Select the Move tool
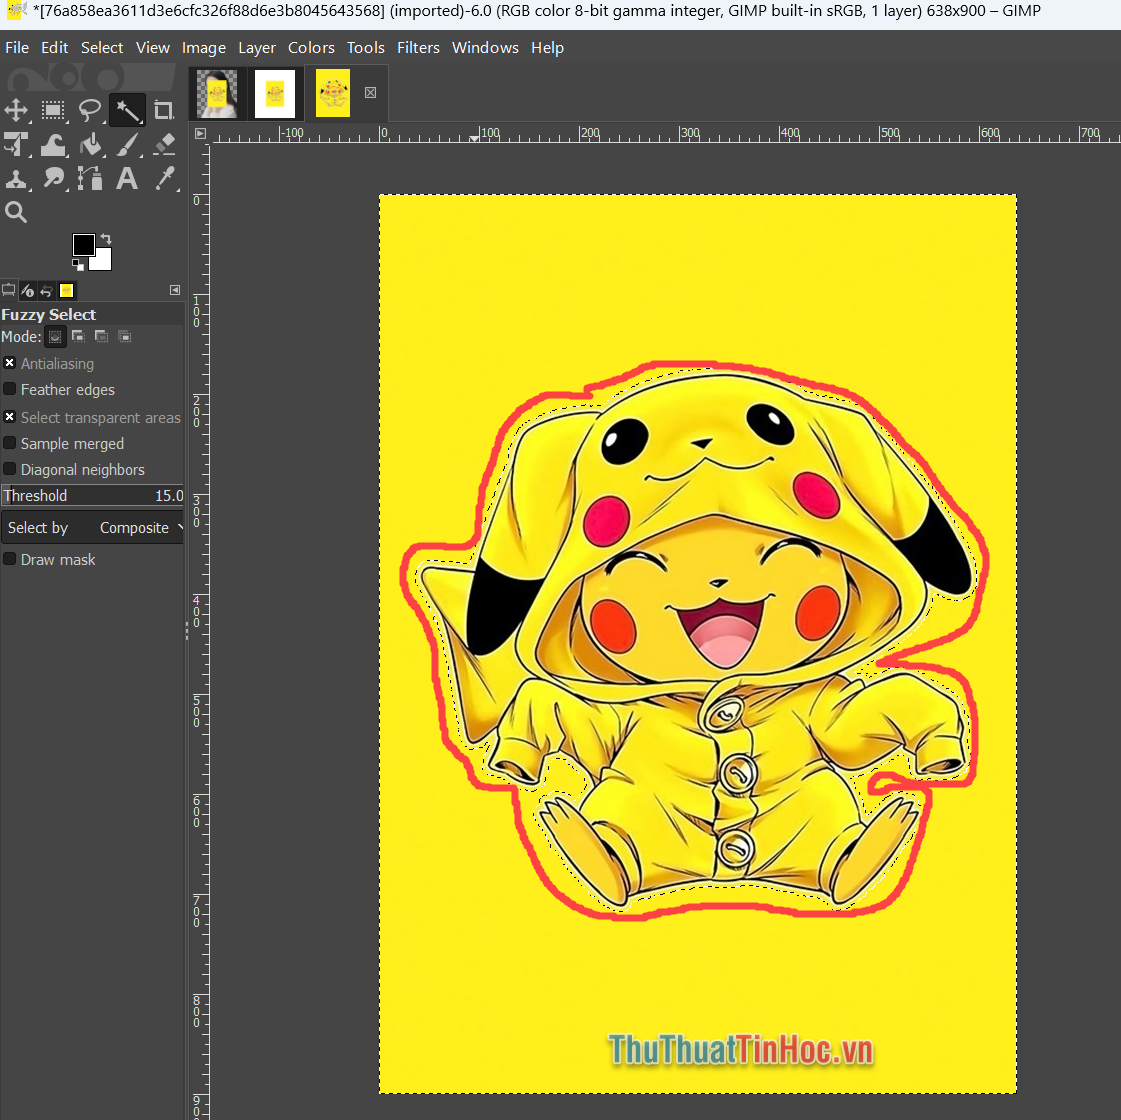 [x=16, y=110]
